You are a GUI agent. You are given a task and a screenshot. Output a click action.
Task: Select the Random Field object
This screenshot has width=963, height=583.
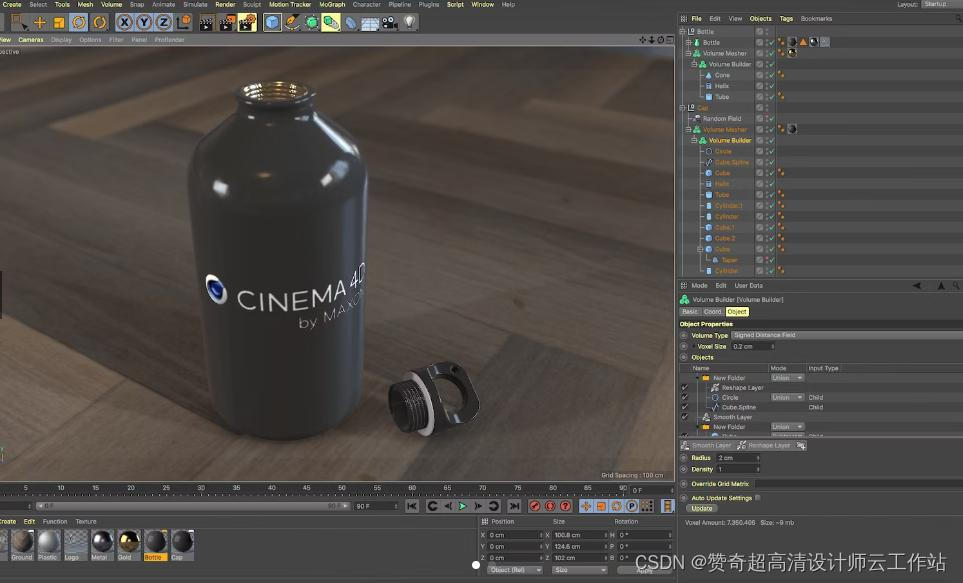tap(722, 119)
